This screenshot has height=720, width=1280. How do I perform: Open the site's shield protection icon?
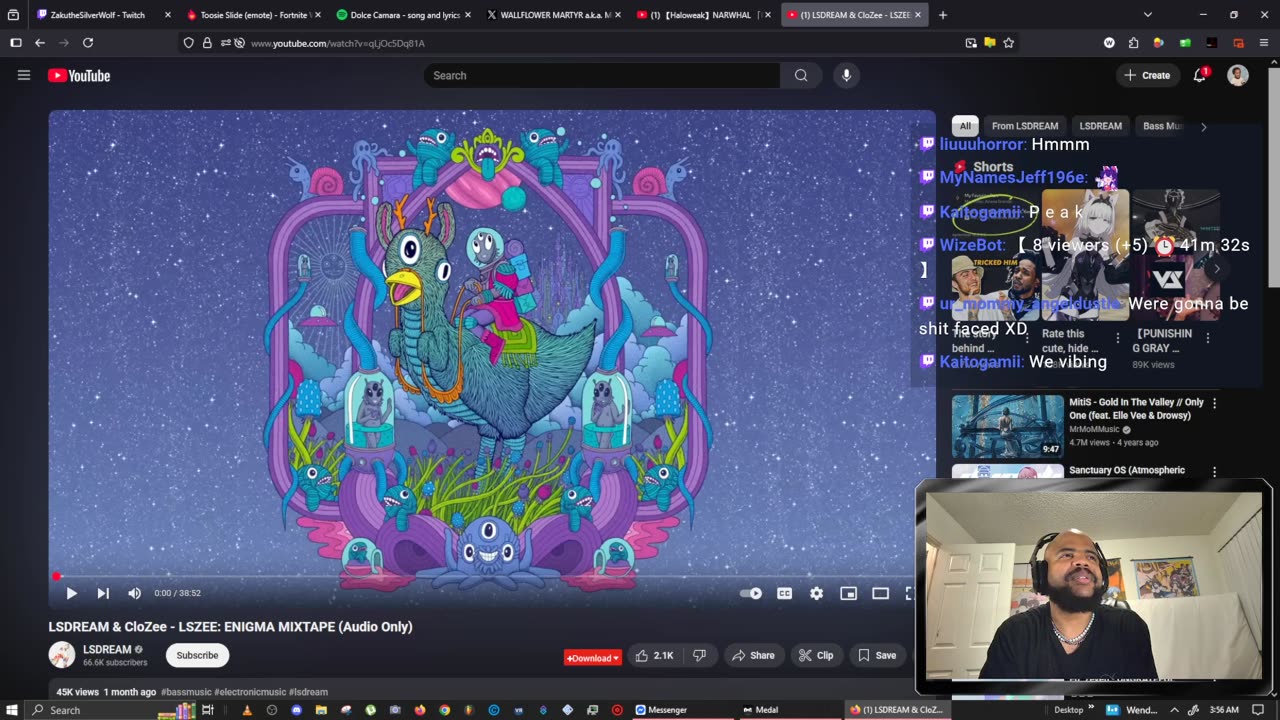(x=188, y=43)
